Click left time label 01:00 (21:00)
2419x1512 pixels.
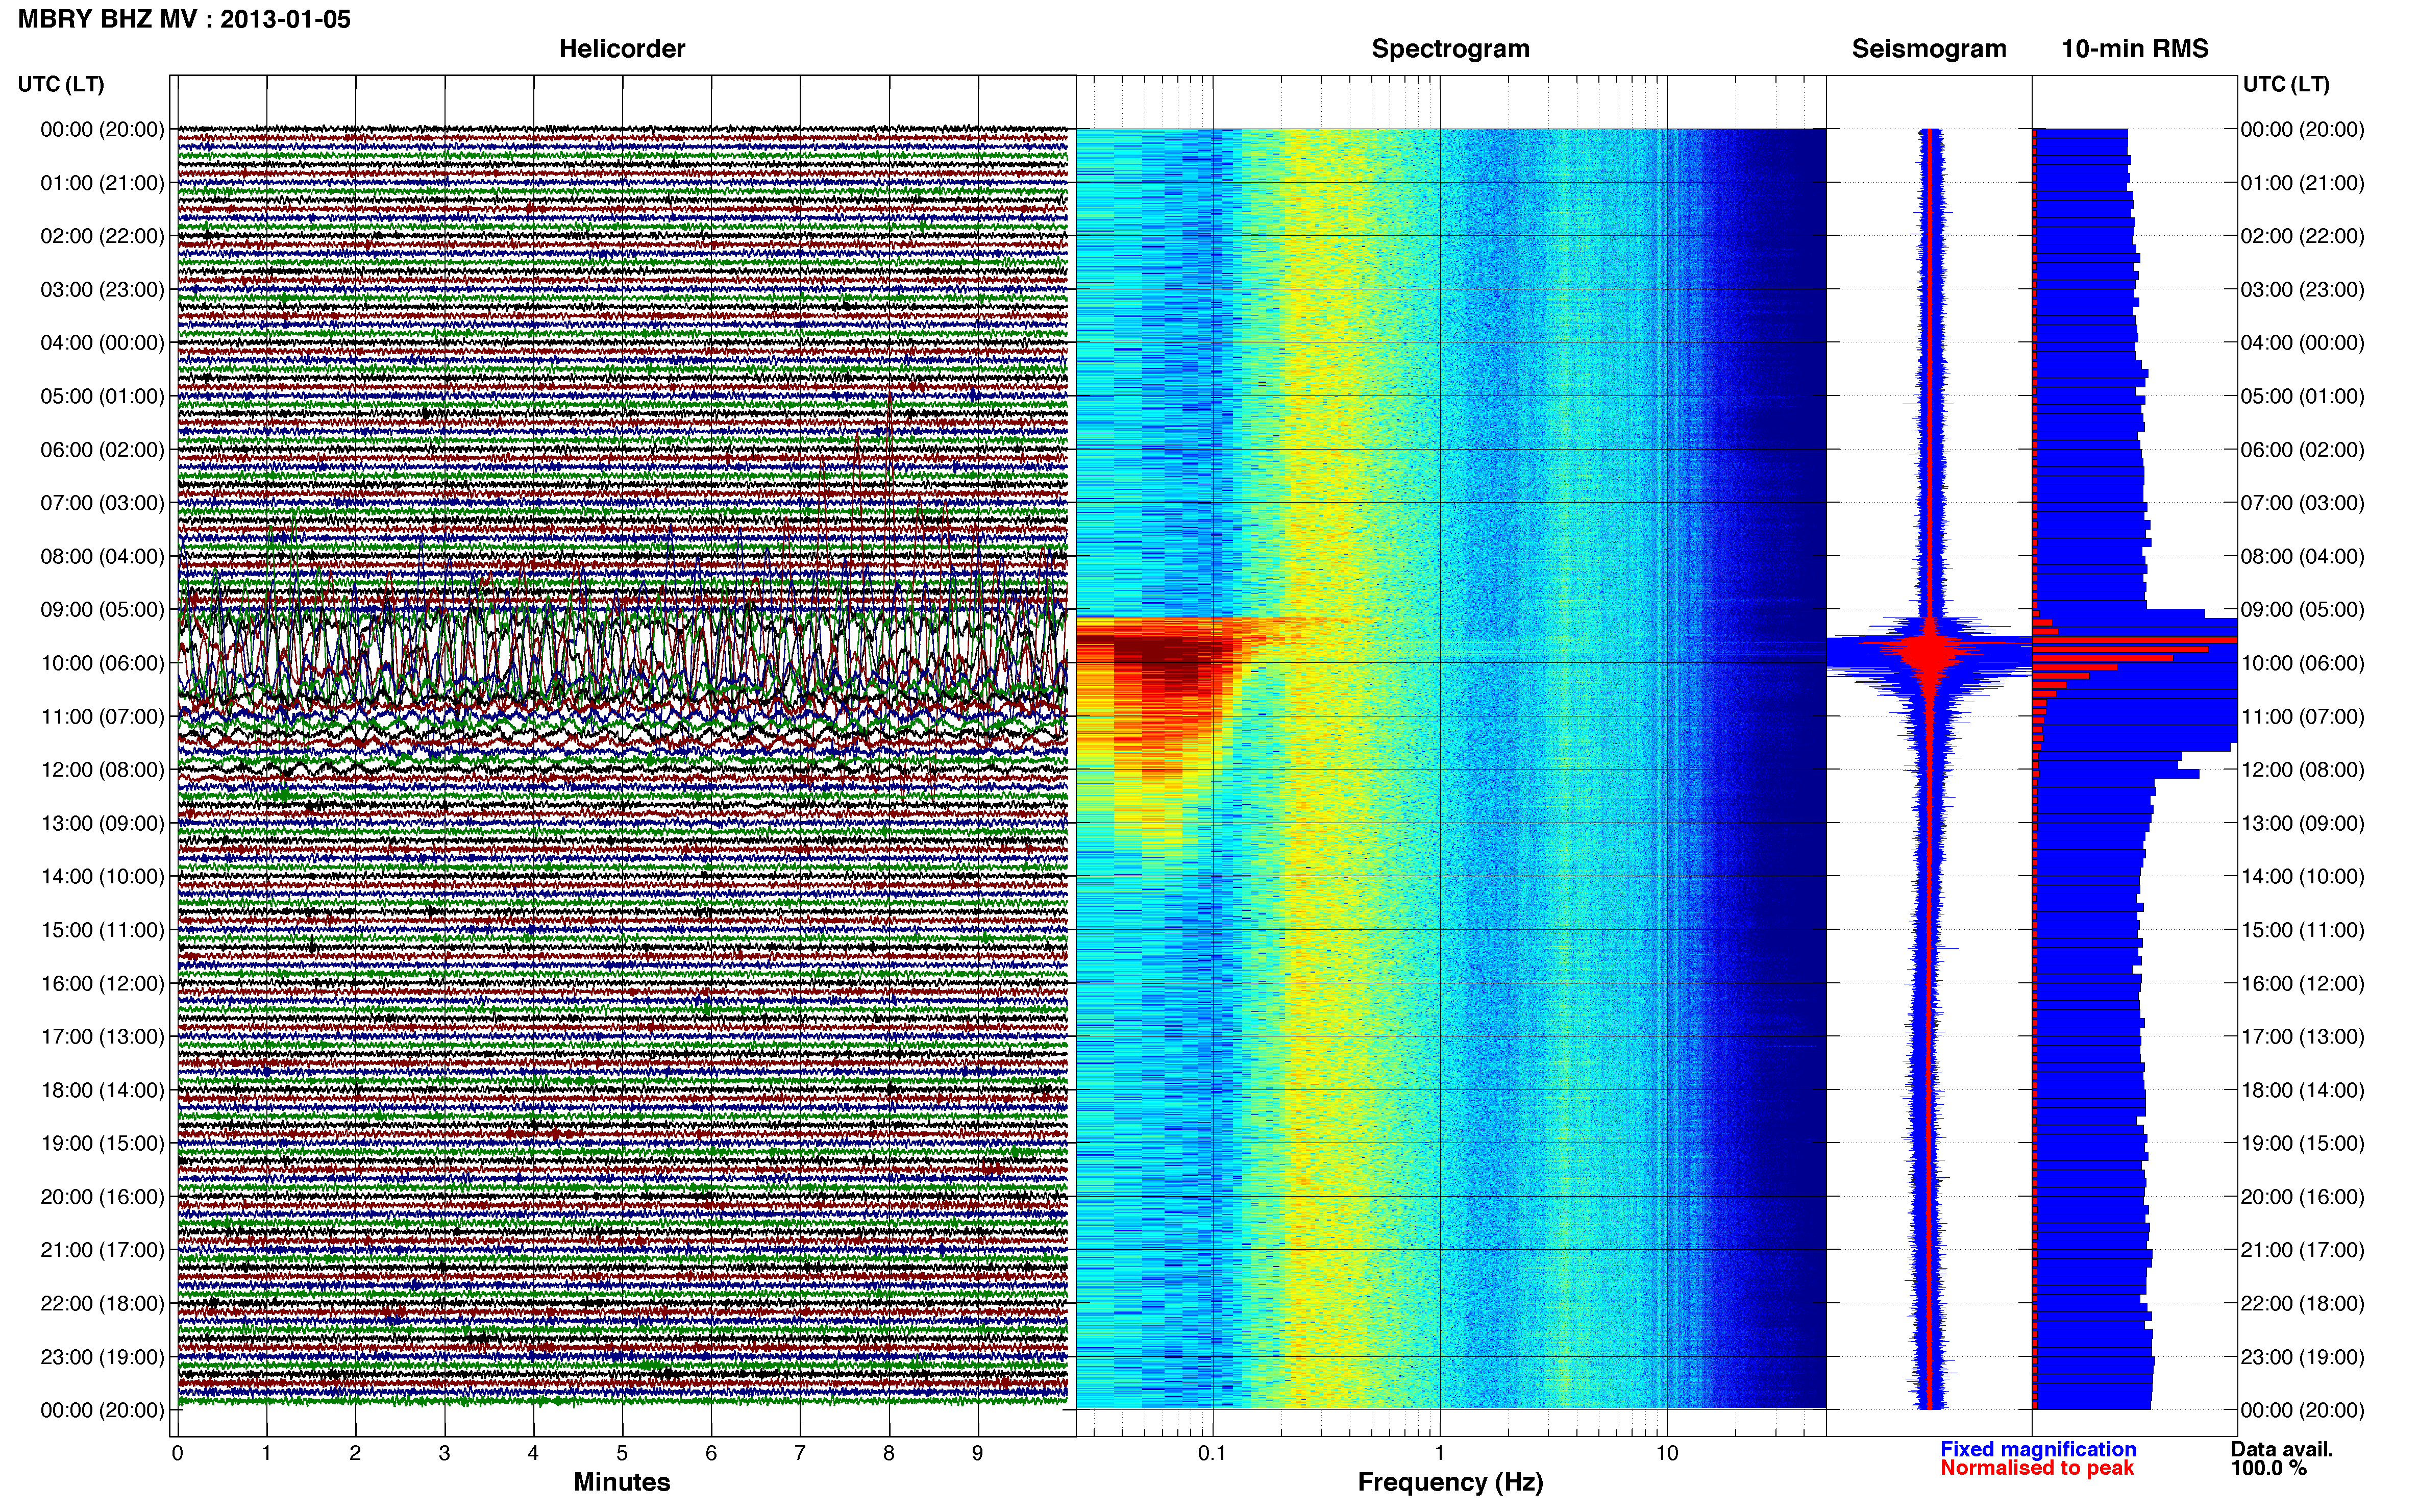click(102, 183)
